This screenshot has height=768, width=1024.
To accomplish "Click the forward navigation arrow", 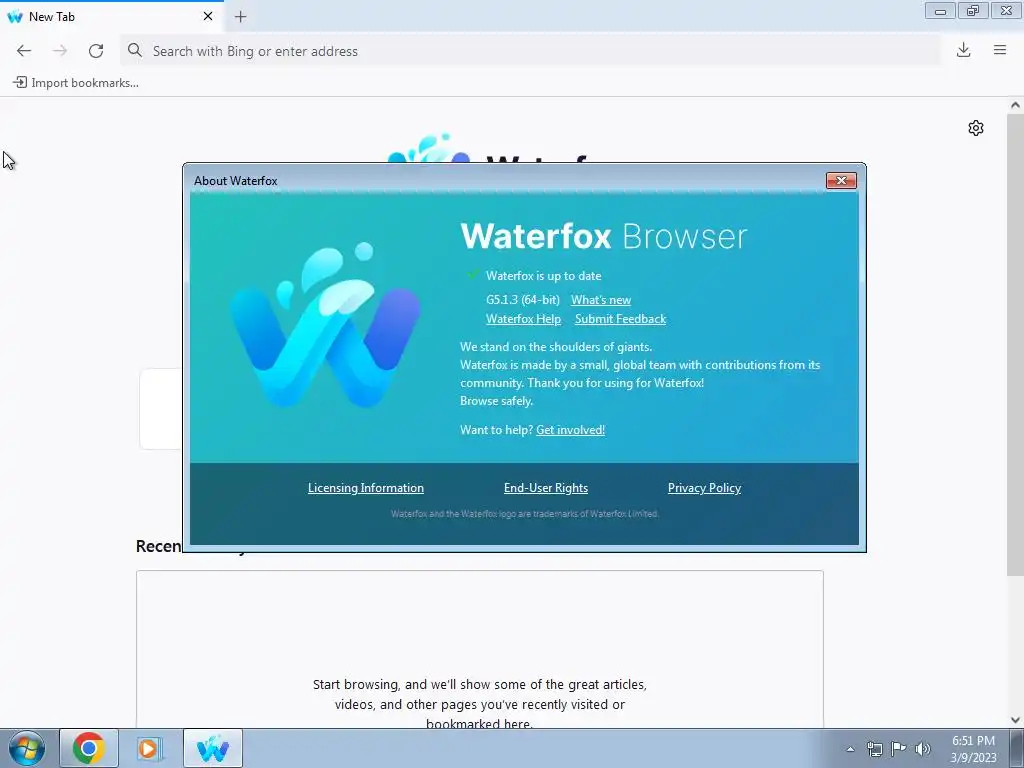I will 60,51.
